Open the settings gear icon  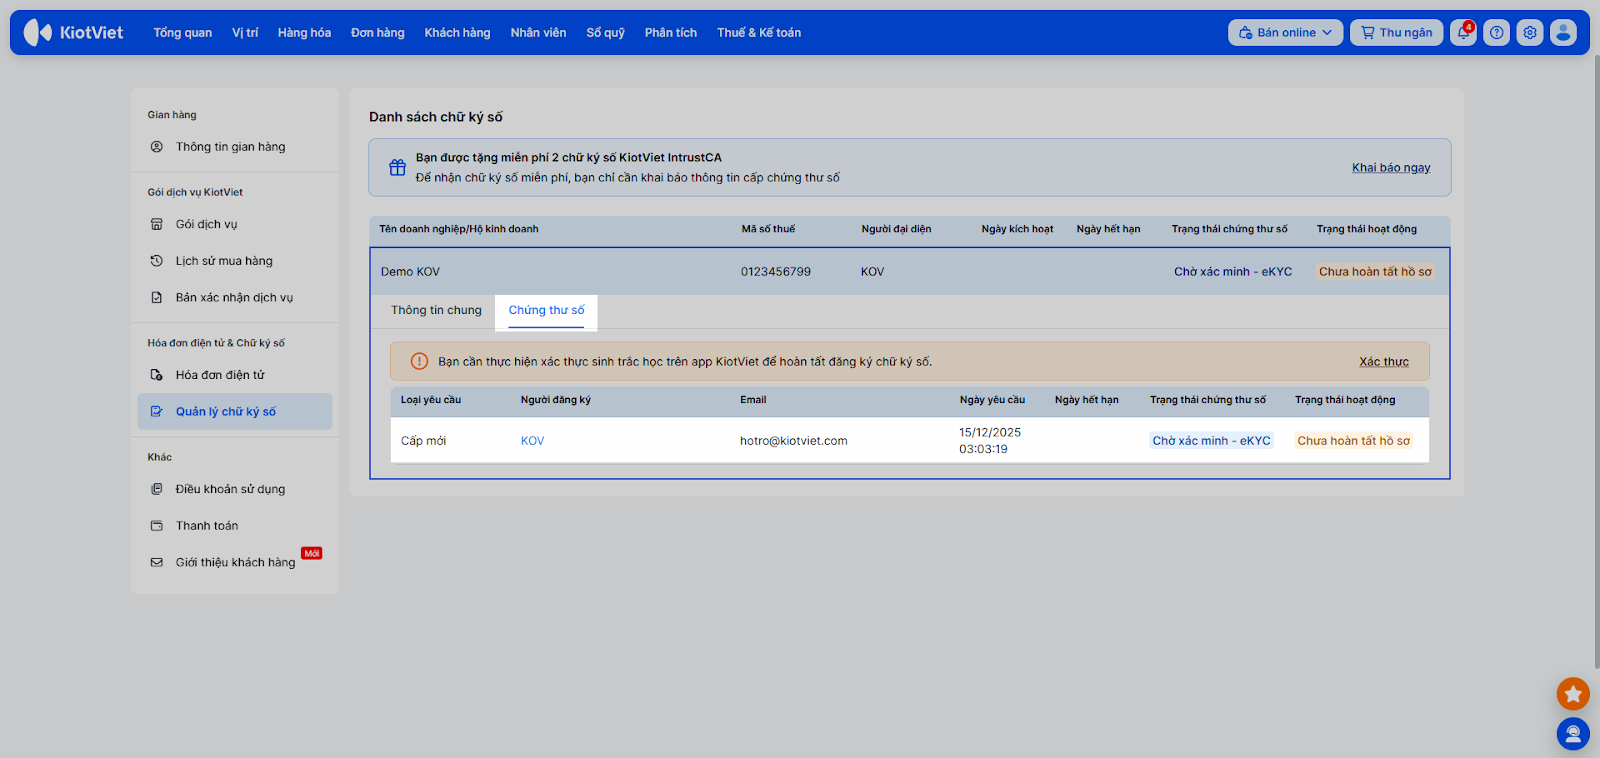tap(1530, 33)
